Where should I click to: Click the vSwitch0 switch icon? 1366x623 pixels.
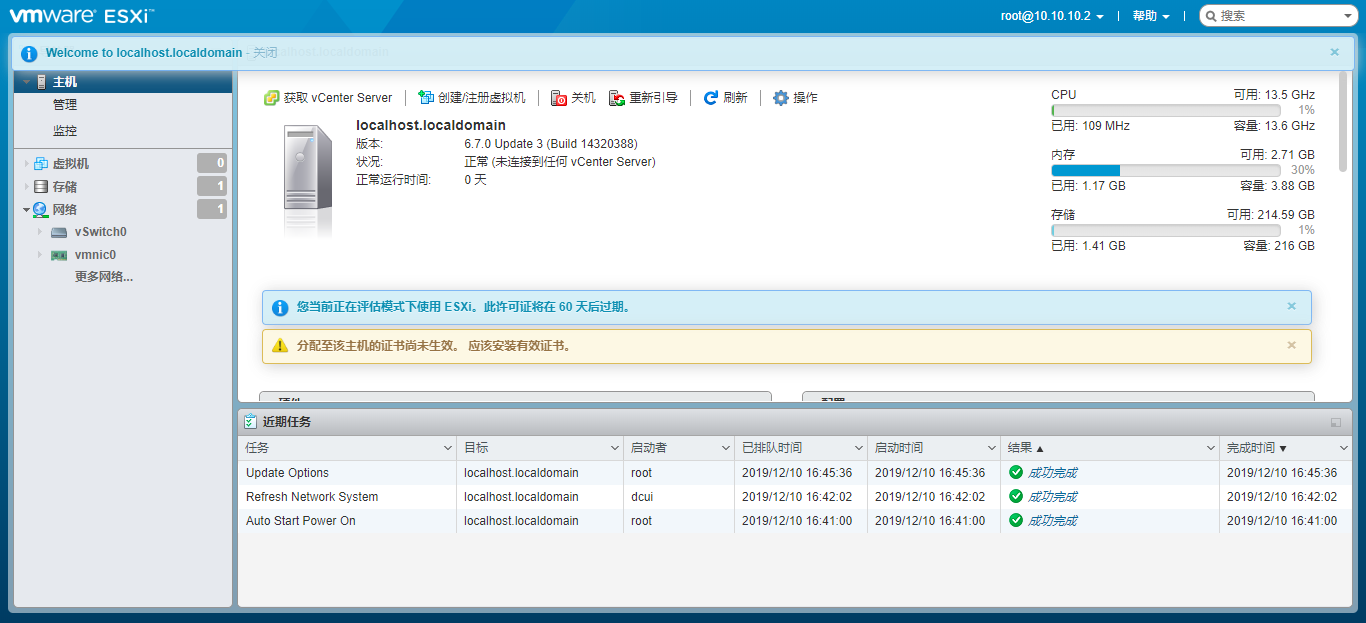tap(59, 232)
